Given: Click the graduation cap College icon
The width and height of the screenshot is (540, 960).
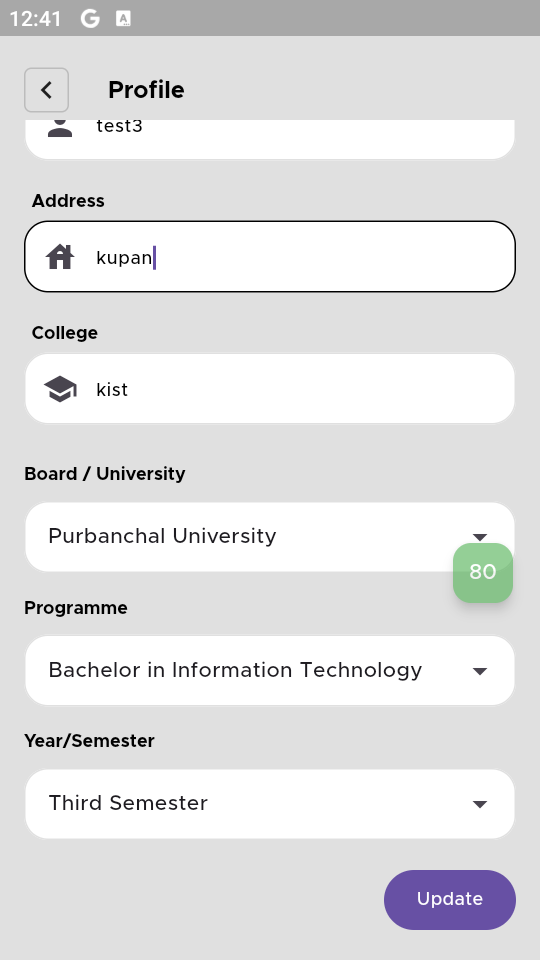Looking at the screenshot, I should pyautogui.click(x=60, y=389).
